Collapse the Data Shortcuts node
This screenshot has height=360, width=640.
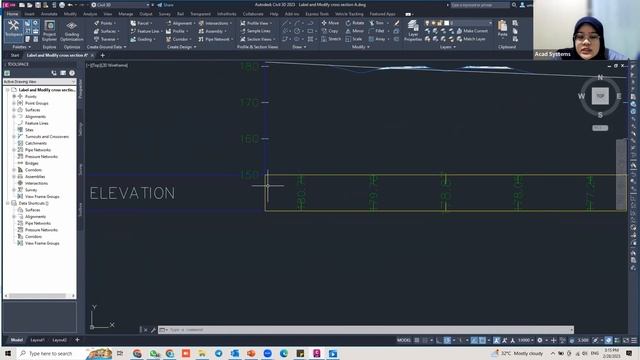7,203
